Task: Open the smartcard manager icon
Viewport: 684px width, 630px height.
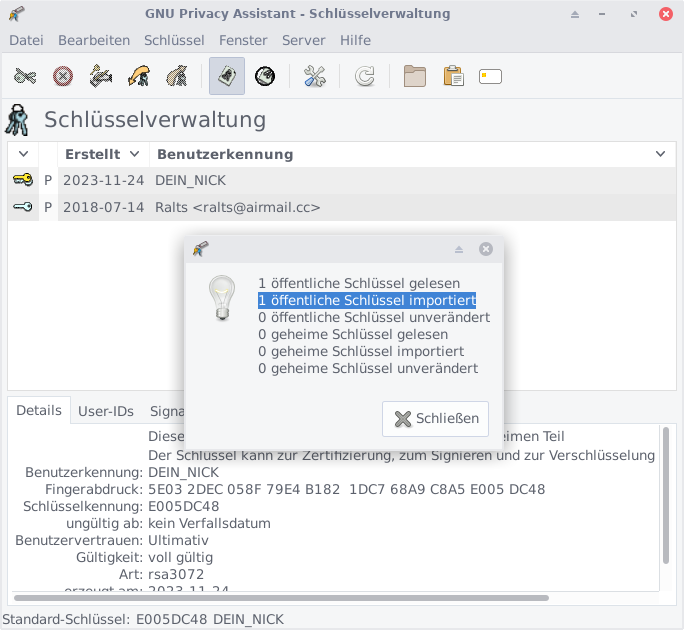Action: click(490, 76)
